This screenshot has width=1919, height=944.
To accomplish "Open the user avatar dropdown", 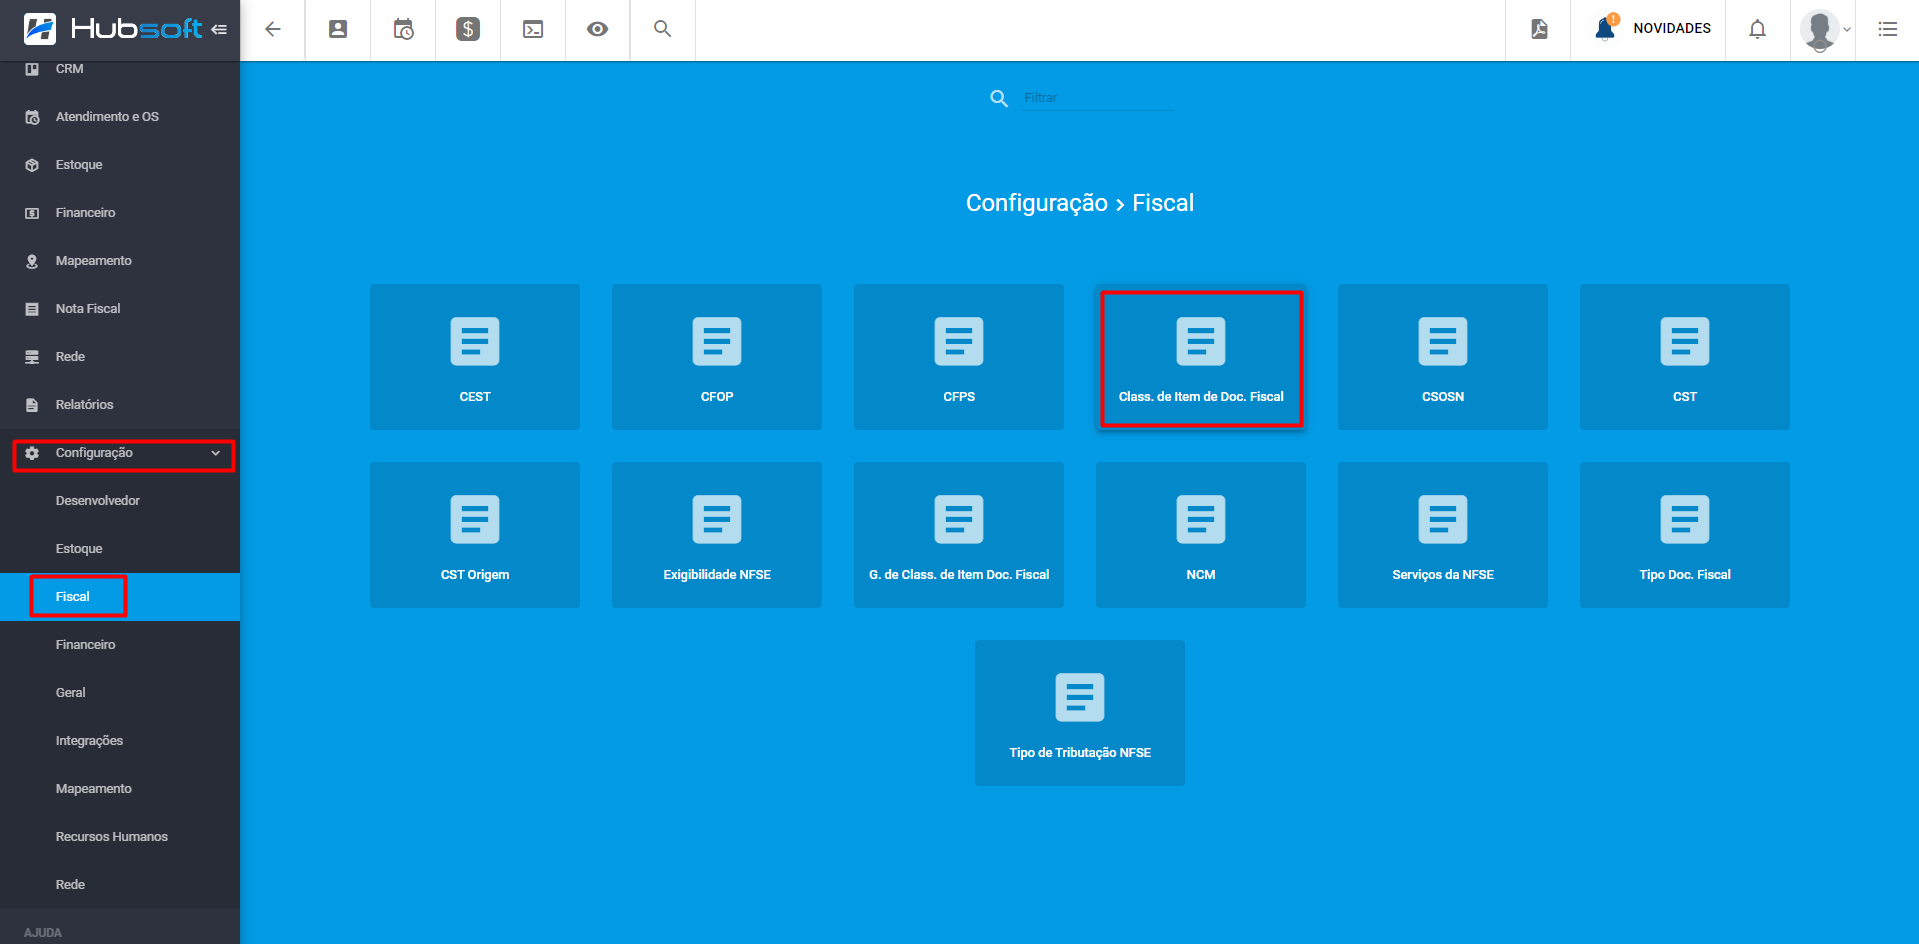I will pos(1825,29).
